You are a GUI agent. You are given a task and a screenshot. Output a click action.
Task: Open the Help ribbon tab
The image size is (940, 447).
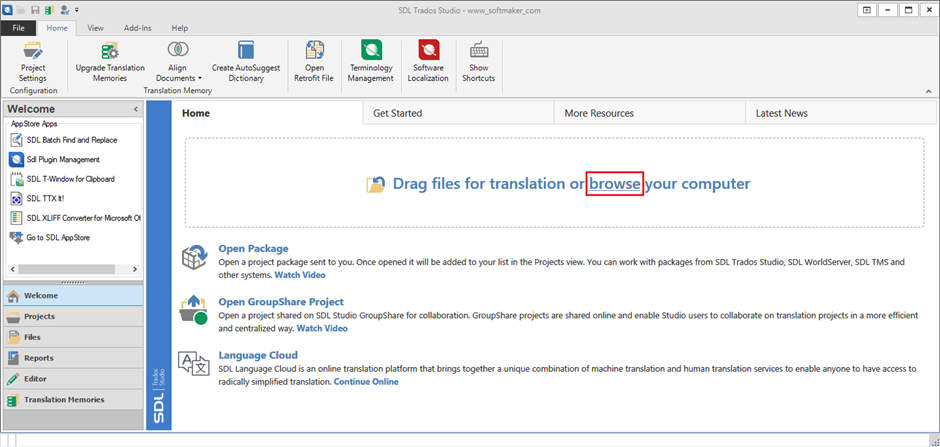[180, 28]
